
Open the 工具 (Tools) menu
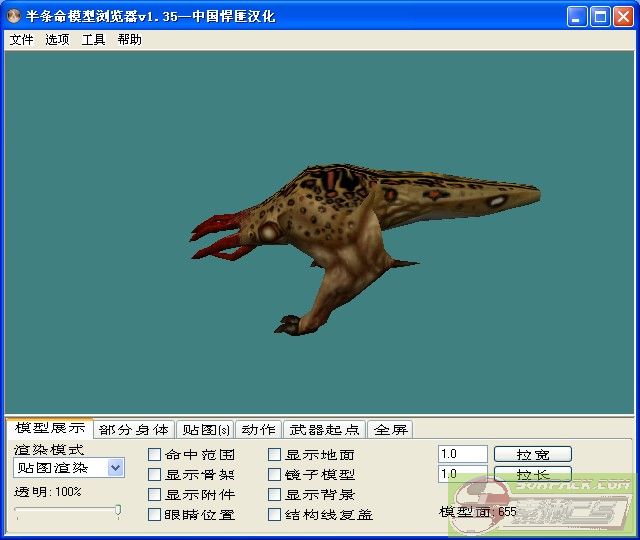(x=93, y=40)
